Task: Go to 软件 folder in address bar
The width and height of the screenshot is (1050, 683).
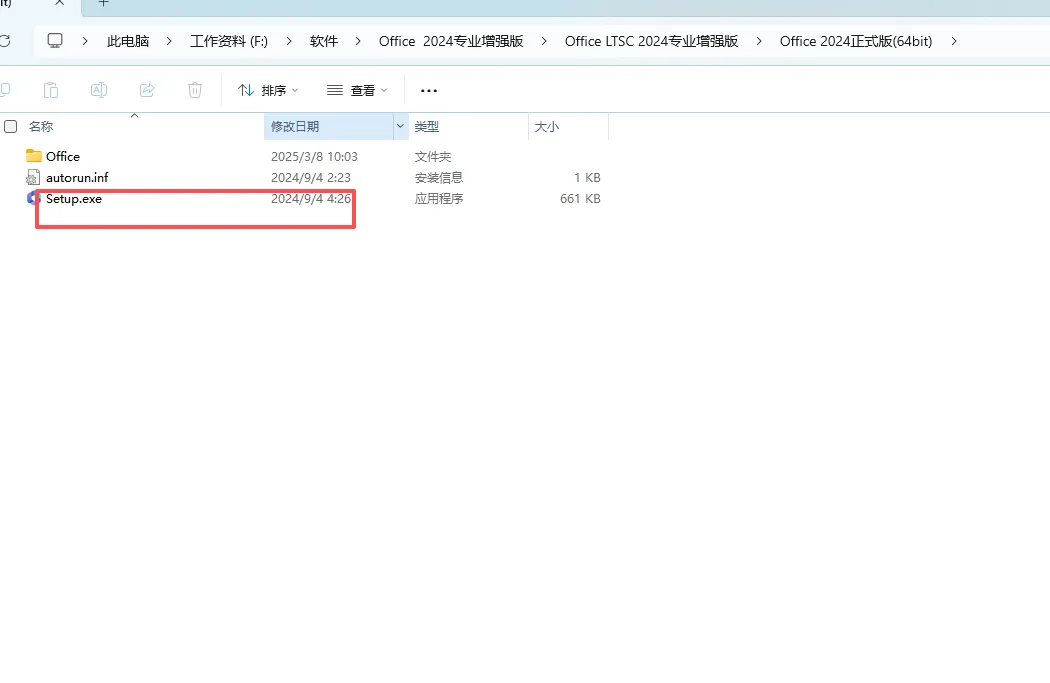Action: 324,42
